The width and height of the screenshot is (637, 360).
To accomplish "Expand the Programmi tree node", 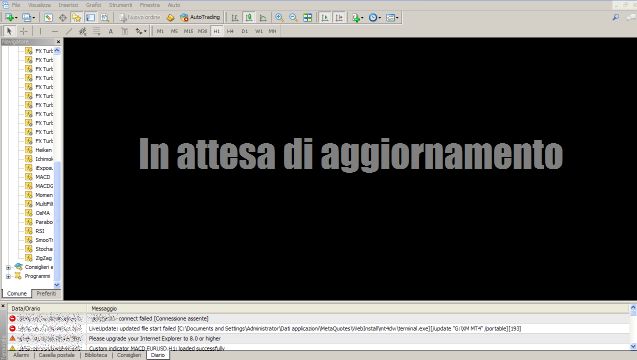I will [x=9, y=276].
